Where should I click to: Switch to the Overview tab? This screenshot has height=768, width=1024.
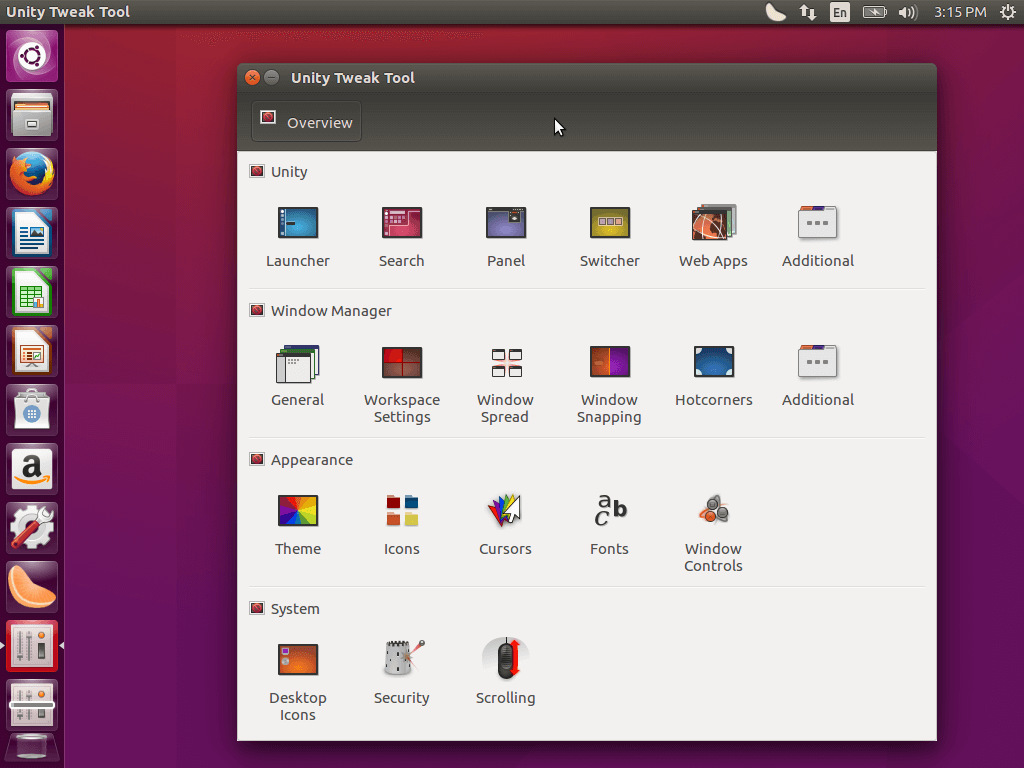pyautogui.click(x=306, y=121)
